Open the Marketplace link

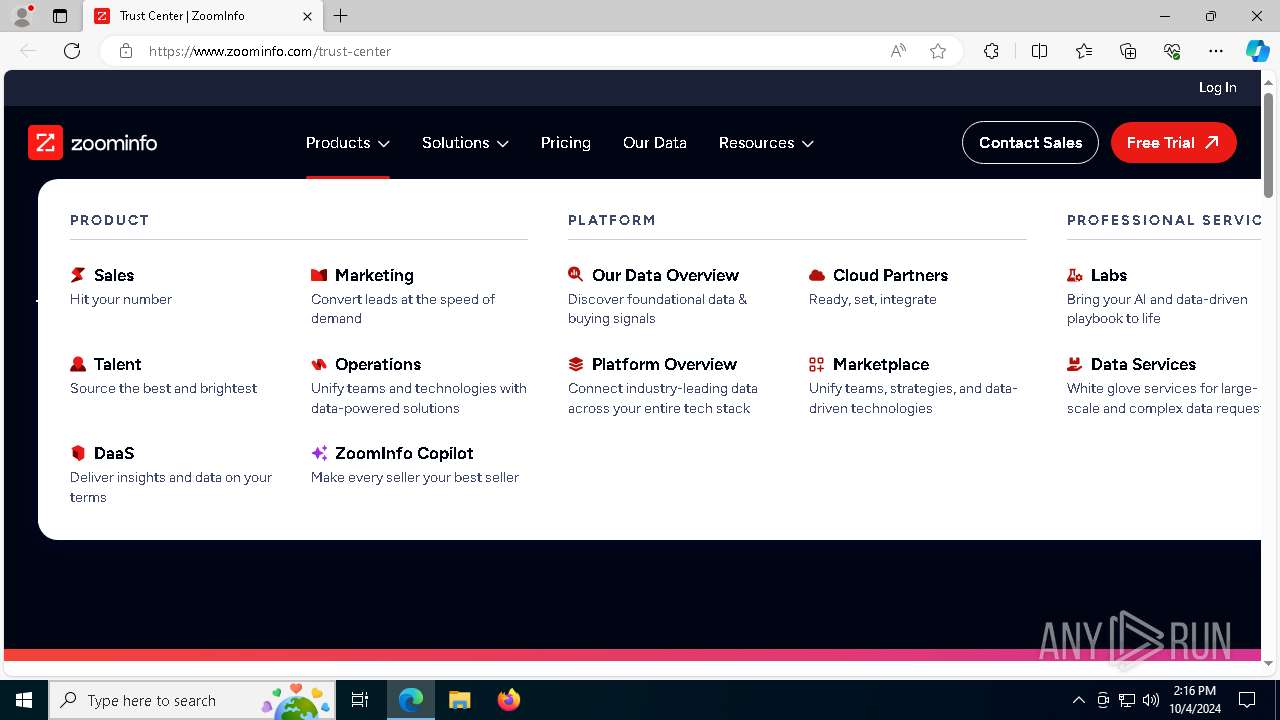pyautogui.click(x=881, y=364)
